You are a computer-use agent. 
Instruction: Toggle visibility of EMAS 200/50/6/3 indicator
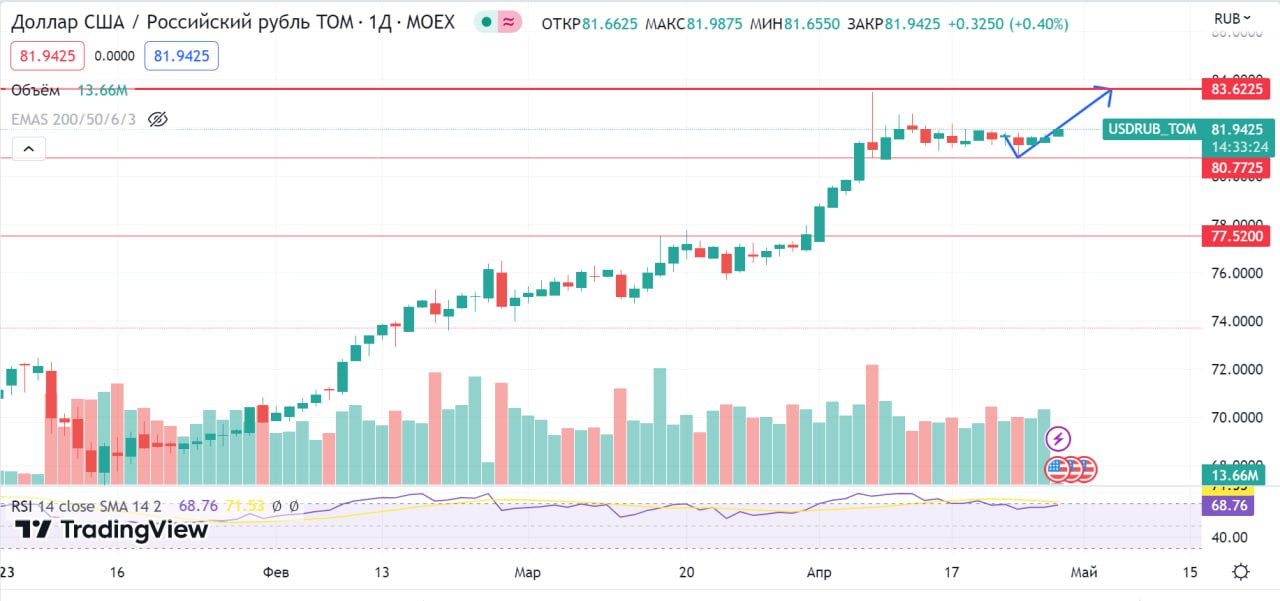point(157,120)
